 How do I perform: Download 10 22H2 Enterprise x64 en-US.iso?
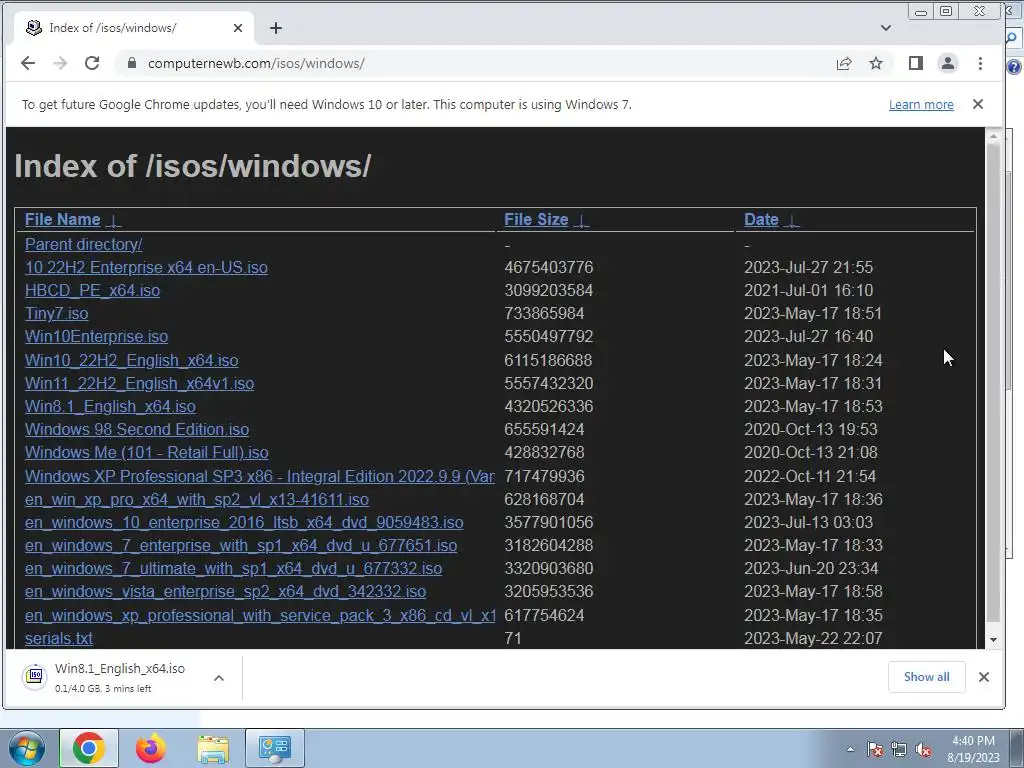click(146, 267)
